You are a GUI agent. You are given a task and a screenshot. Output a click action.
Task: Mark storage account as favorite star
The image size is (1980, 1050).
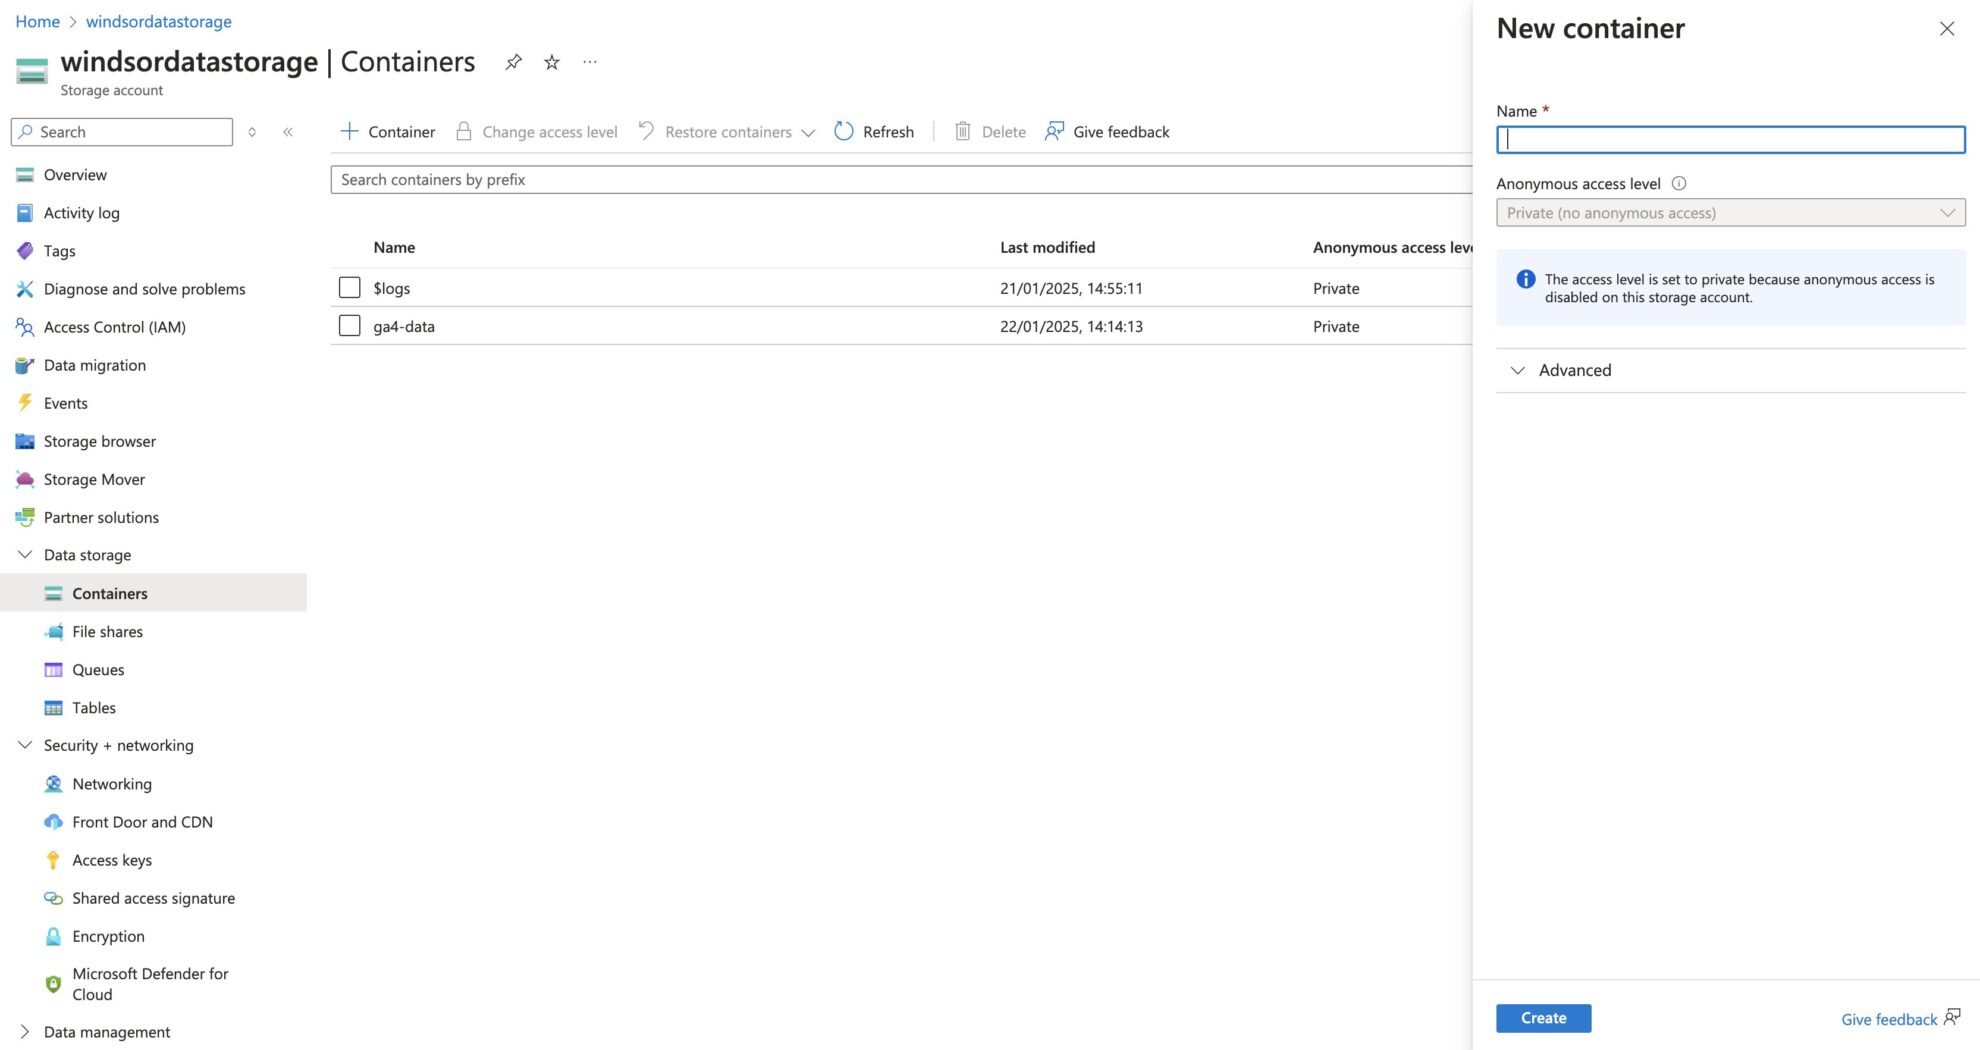(x=552, y=62)
